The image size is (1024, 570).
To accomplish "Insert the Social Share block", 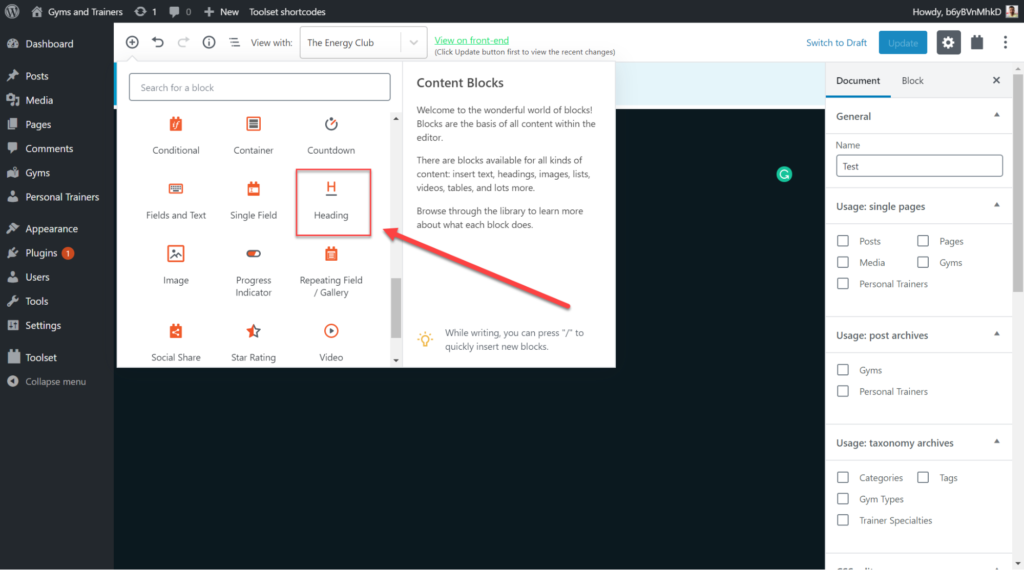I will [176, 343].
